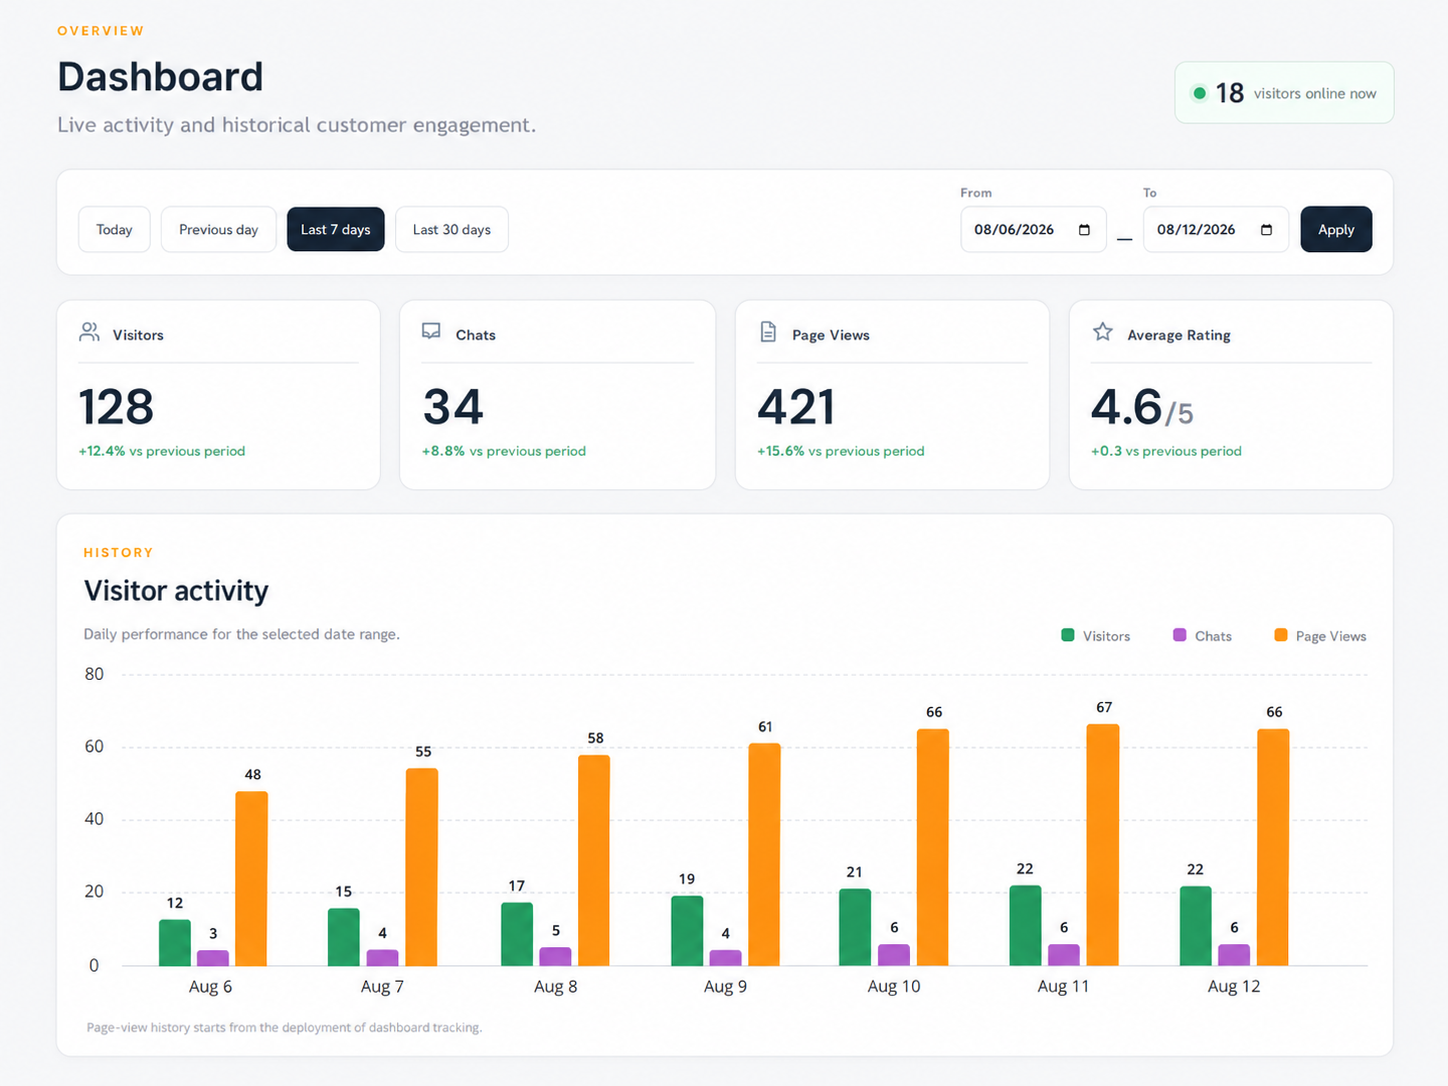Click the Aug 8 green bar labeled 17

(x=517, y=934)
